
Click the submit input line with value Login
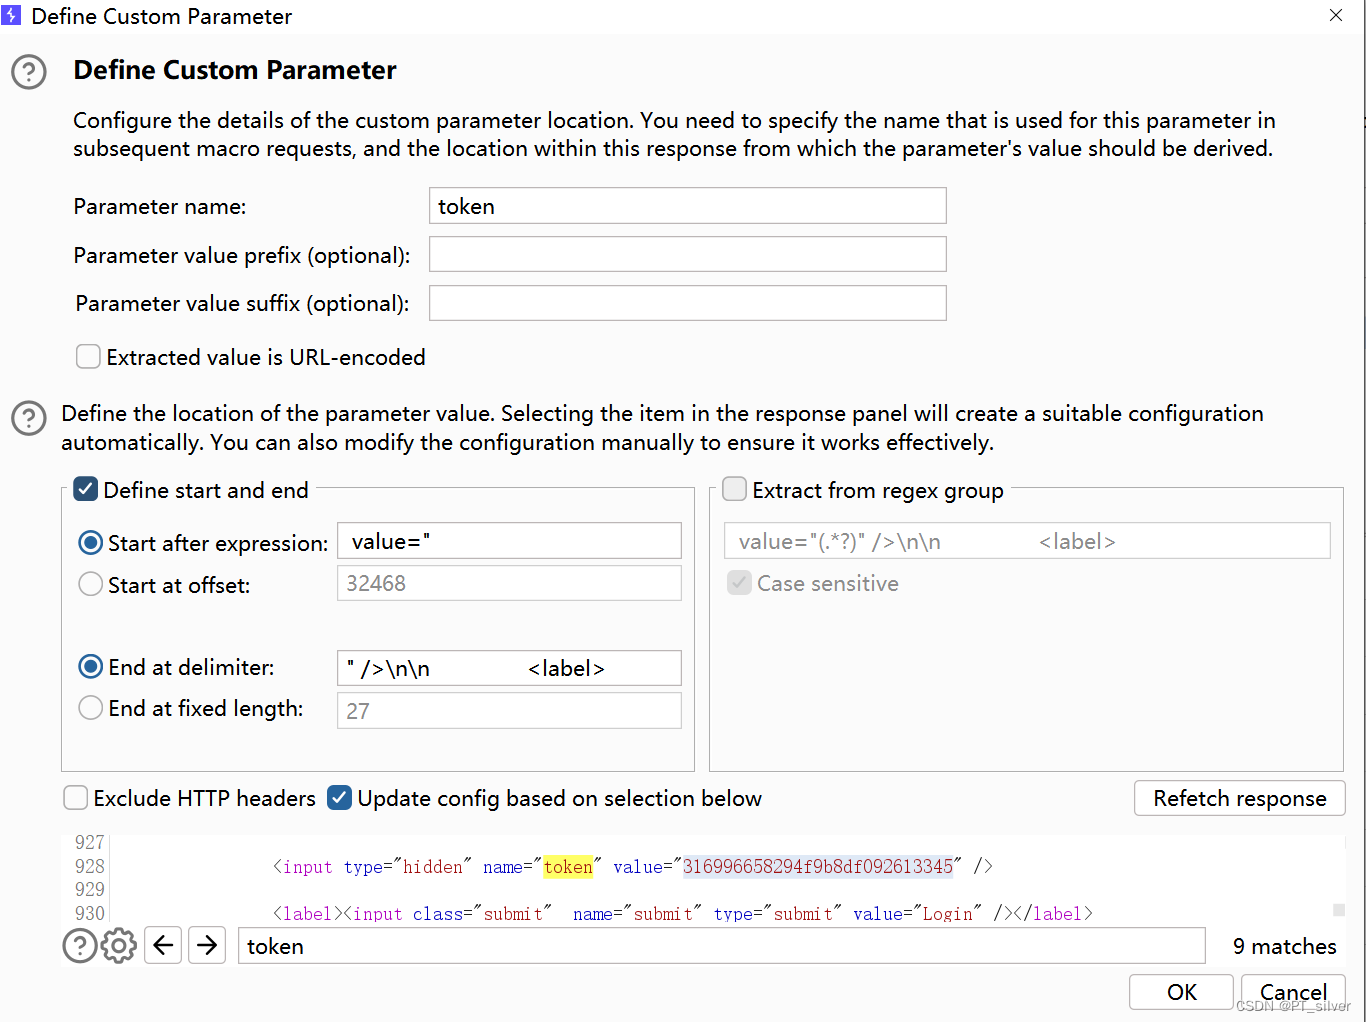[683, 914]
